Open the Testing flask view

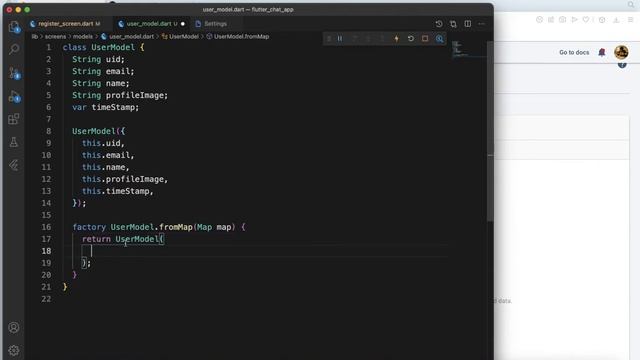pos(14,142)
